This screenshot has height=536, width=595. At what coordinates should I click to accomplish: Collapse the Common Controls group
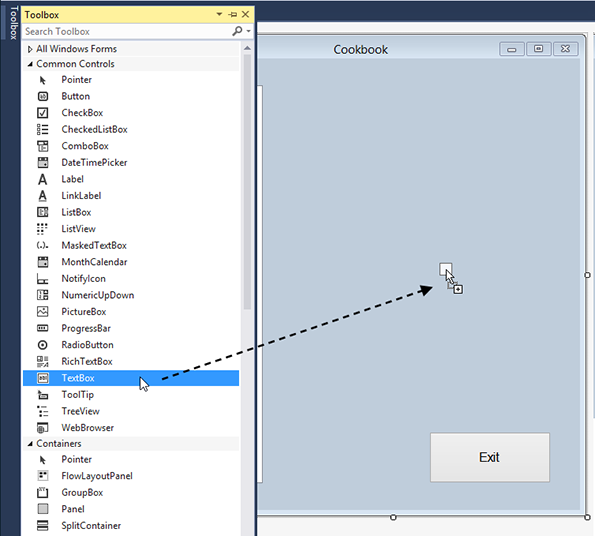30,64
